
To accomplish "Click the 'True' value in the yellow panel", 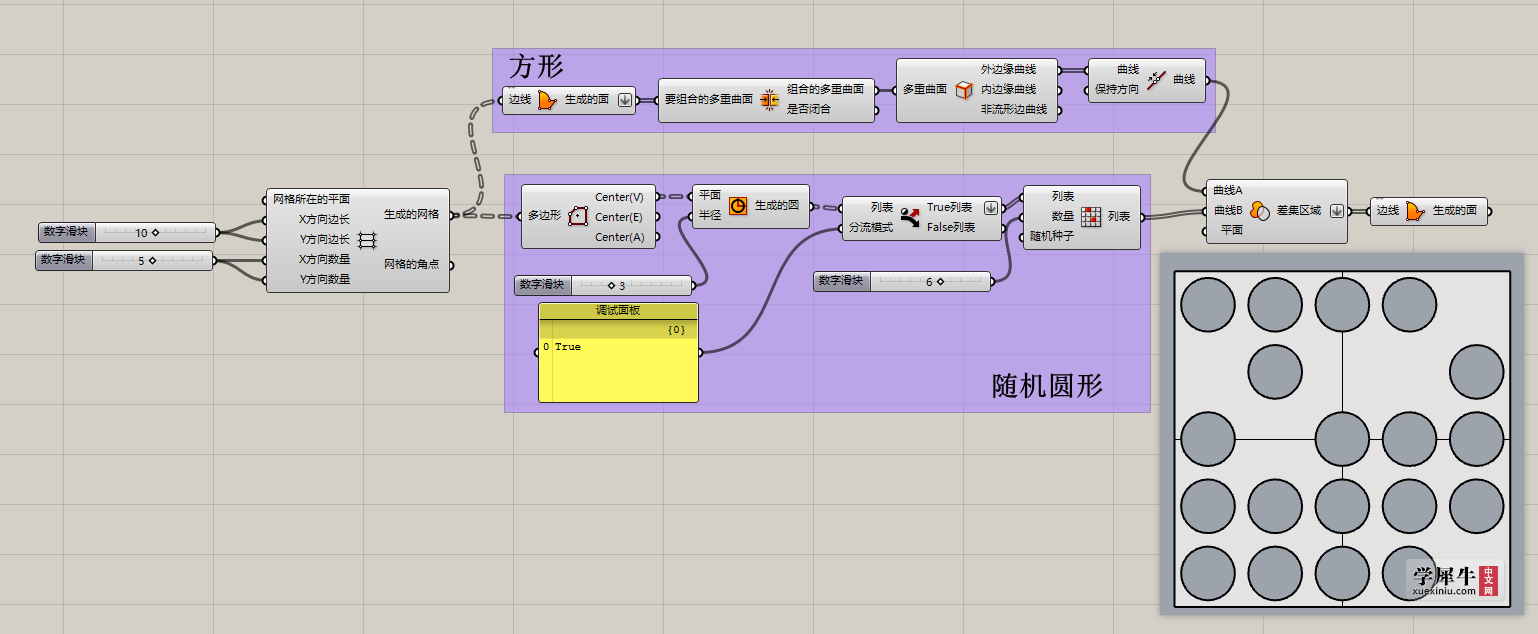I will coord(568,347).
